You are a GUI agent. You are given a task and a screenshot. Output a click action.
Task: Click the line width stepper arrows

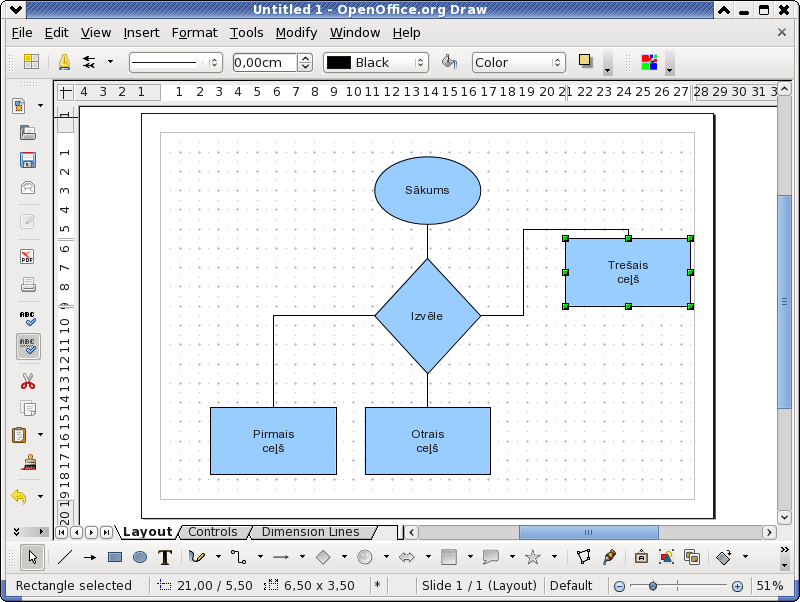305,62
